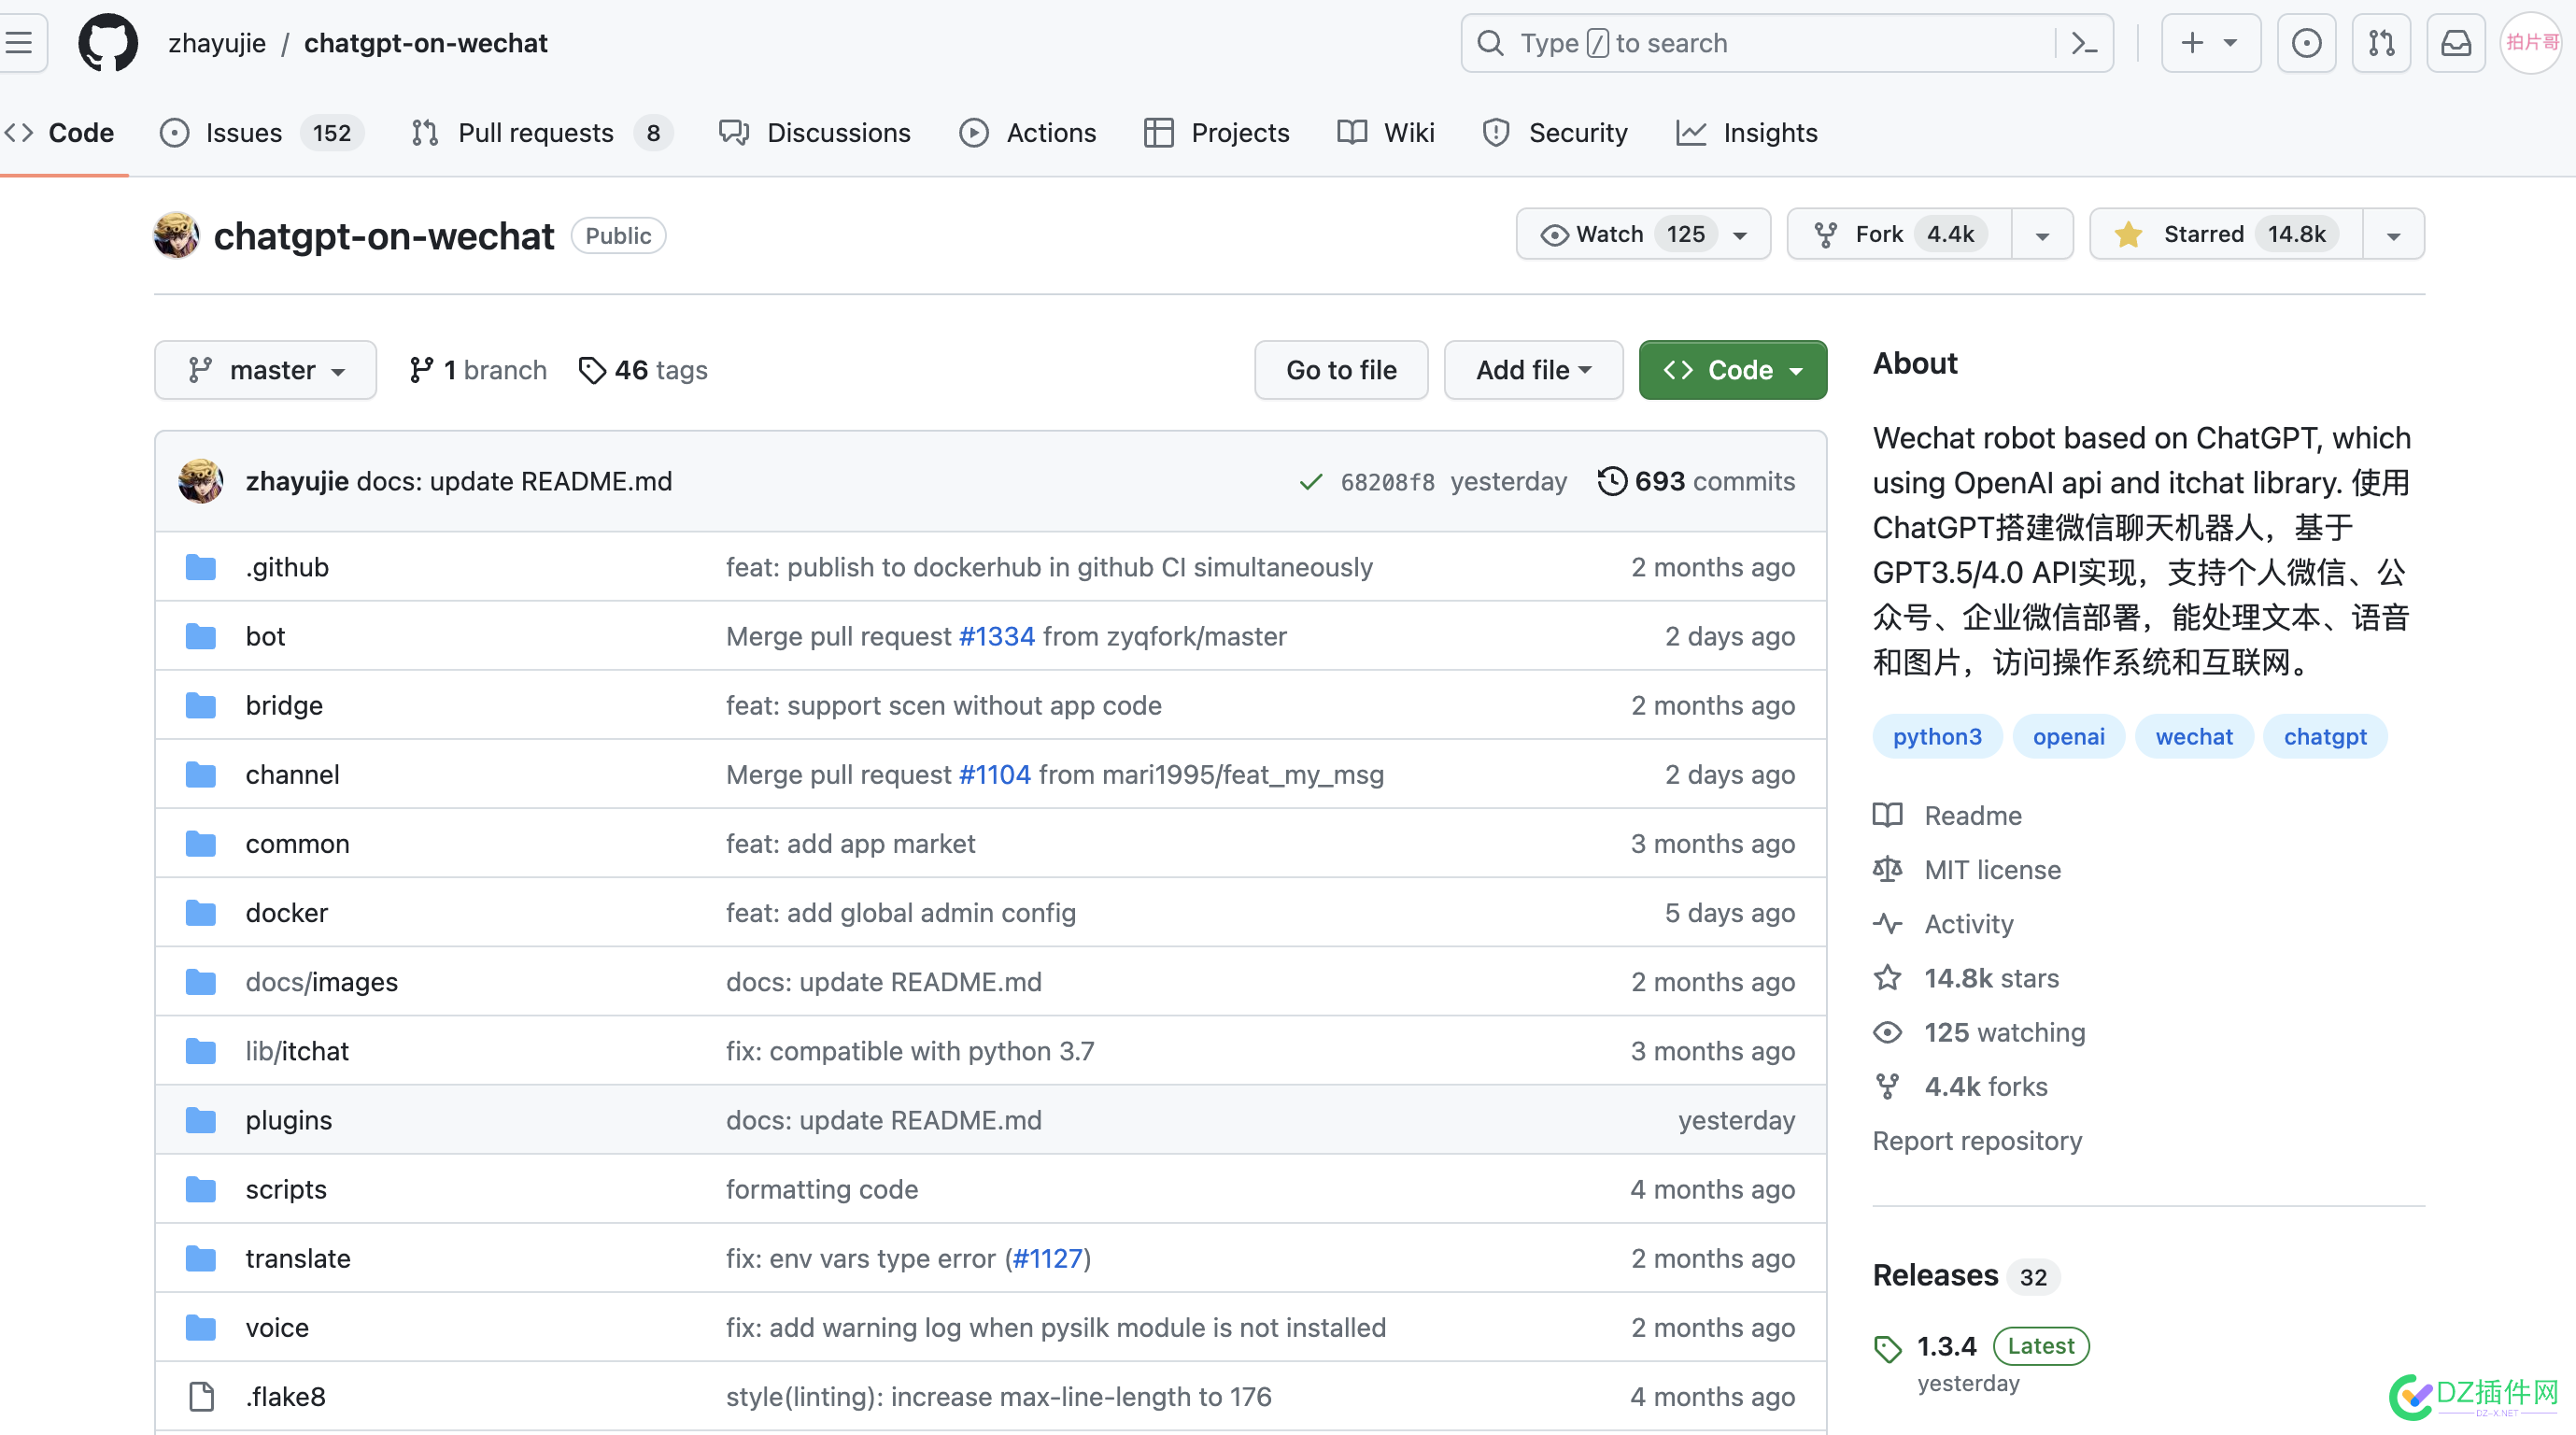Open issue #1127 link

(1048, 1258)
